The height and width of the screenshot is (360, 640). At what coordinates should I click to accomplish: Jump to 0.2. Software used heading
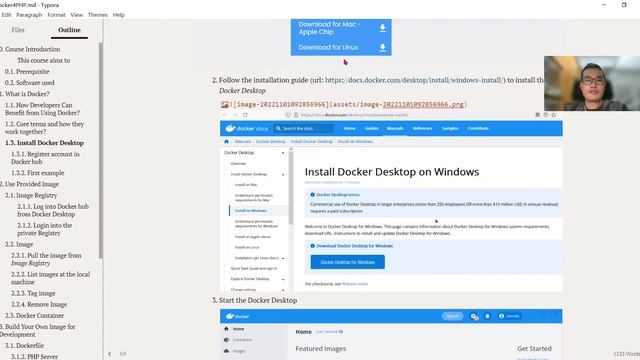click(x=29, y=82)
